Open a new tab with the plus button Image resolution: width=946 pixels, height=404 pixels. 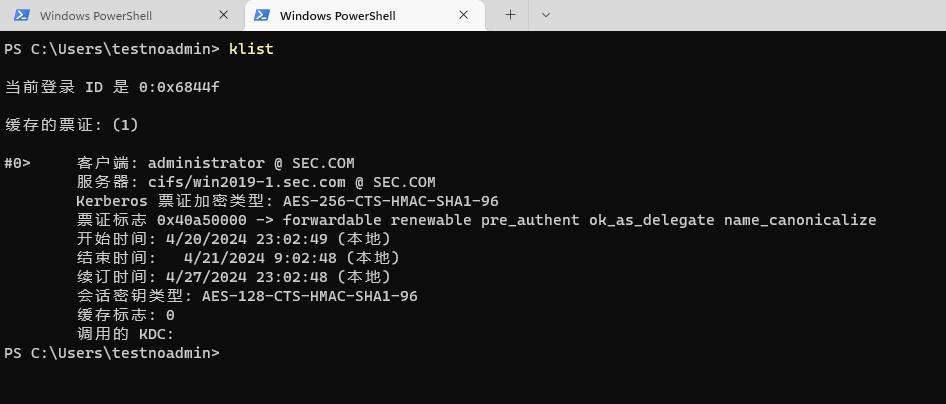(510, 15)
